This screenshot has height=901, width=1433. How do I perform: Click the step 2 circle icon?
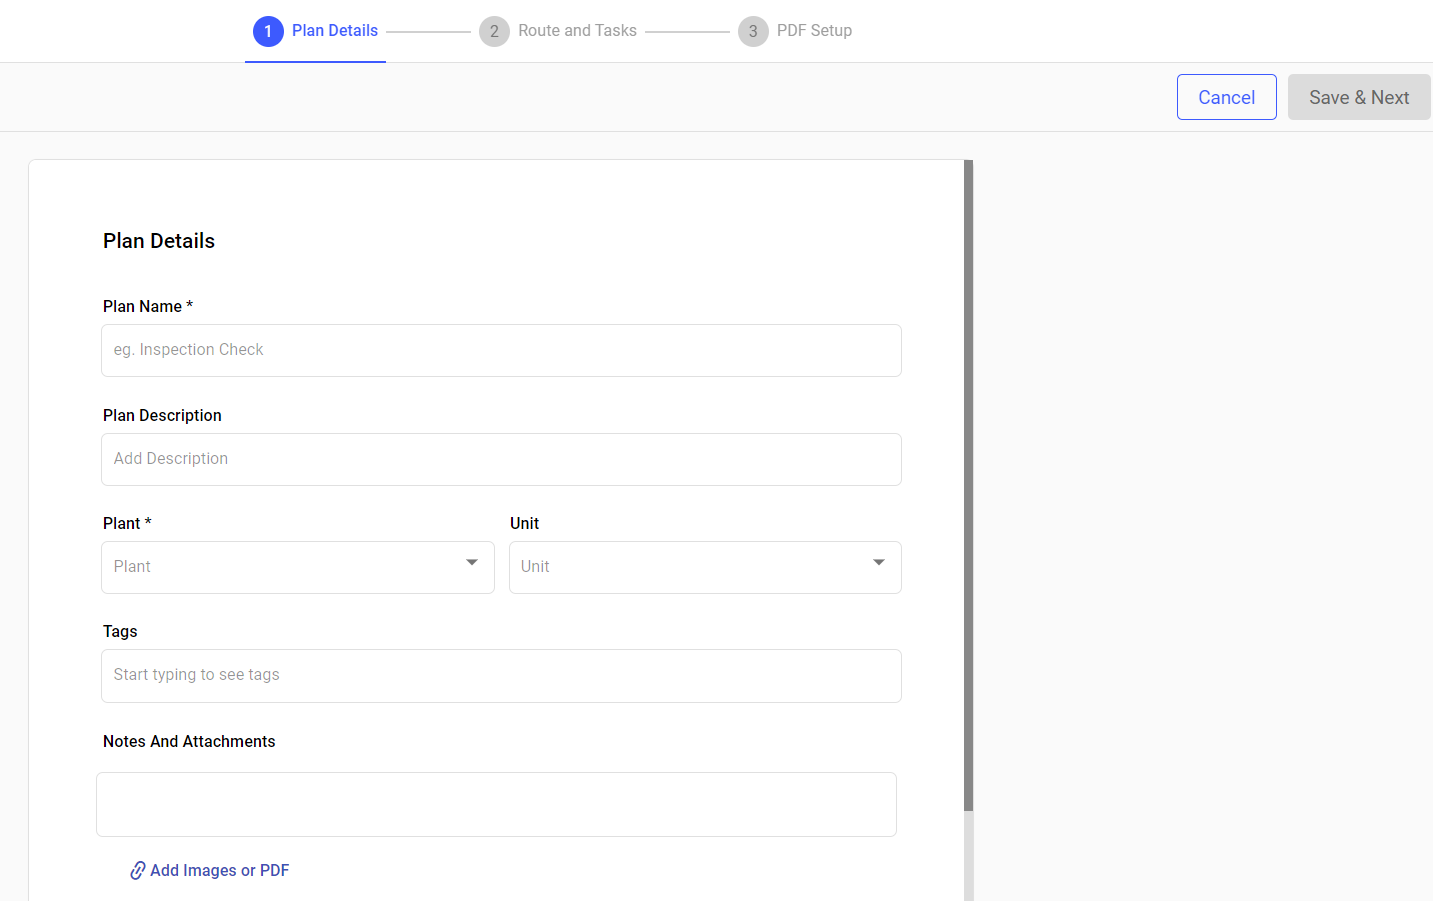(494, 31)
